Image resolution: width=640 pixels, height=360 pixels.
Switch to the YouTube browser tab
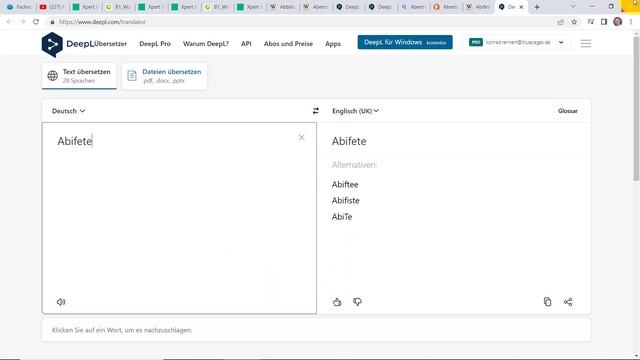click(x=51, y=7)
